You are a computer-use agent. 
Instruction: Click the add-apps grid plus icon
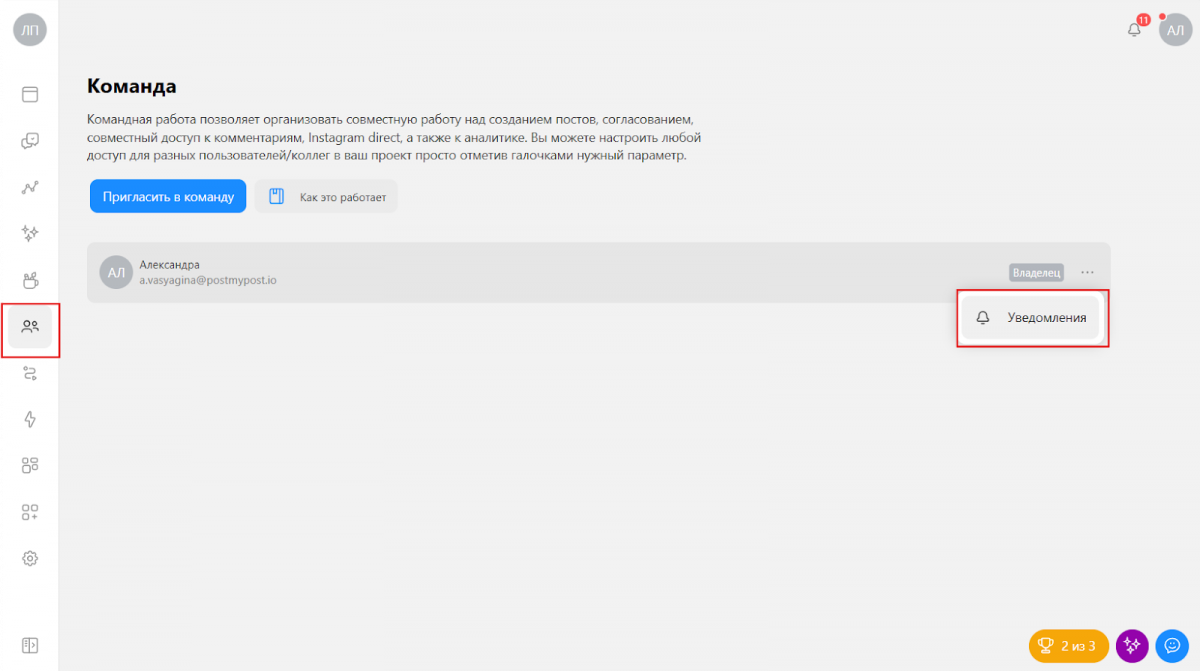coord(30,512)
